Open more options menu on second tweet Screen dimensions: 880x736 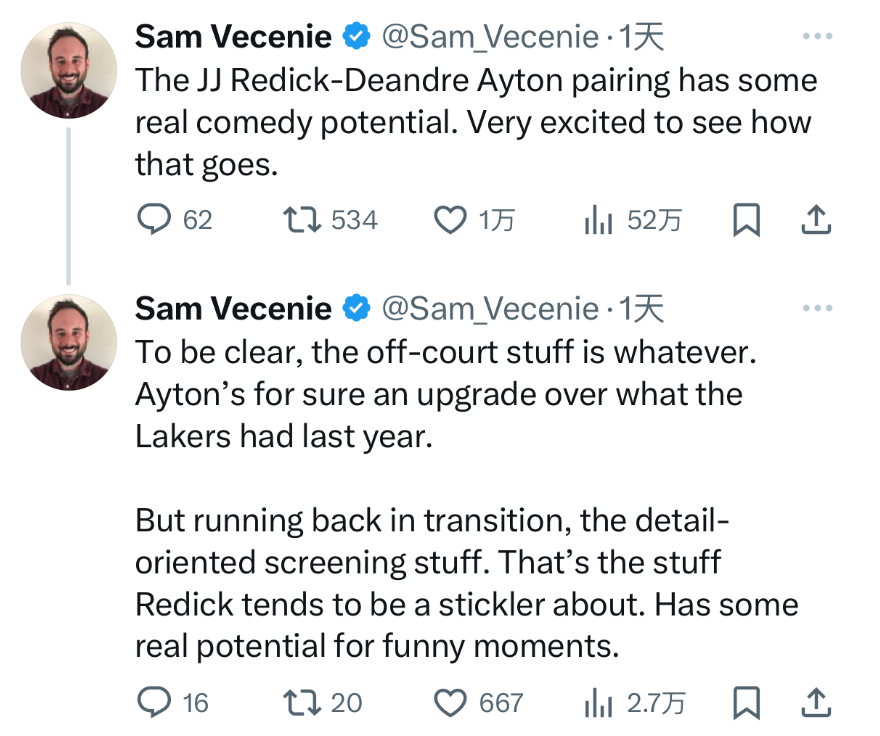[x=817, y=308]
